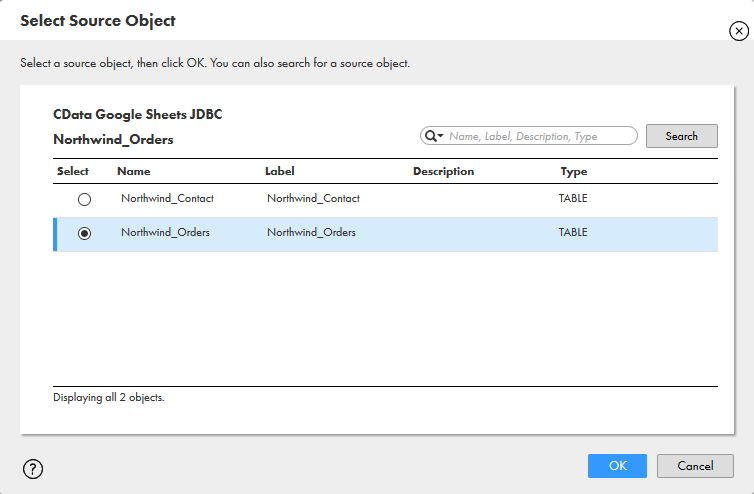Click Northwind_Contact in the Name column
Viewport: 754px width, 494px height.
tap(167, 198)
